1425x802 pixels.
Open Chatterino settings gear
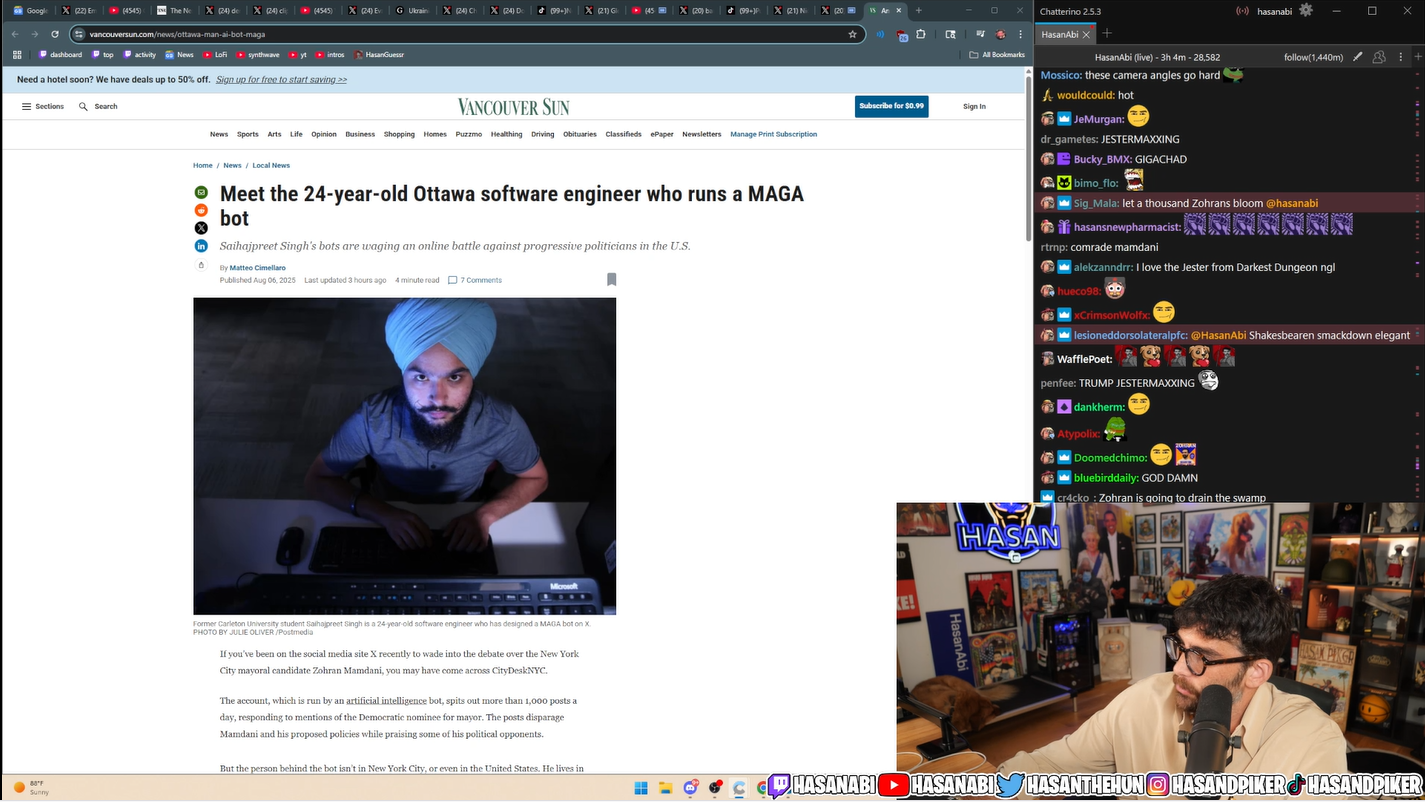[1306, 10]
